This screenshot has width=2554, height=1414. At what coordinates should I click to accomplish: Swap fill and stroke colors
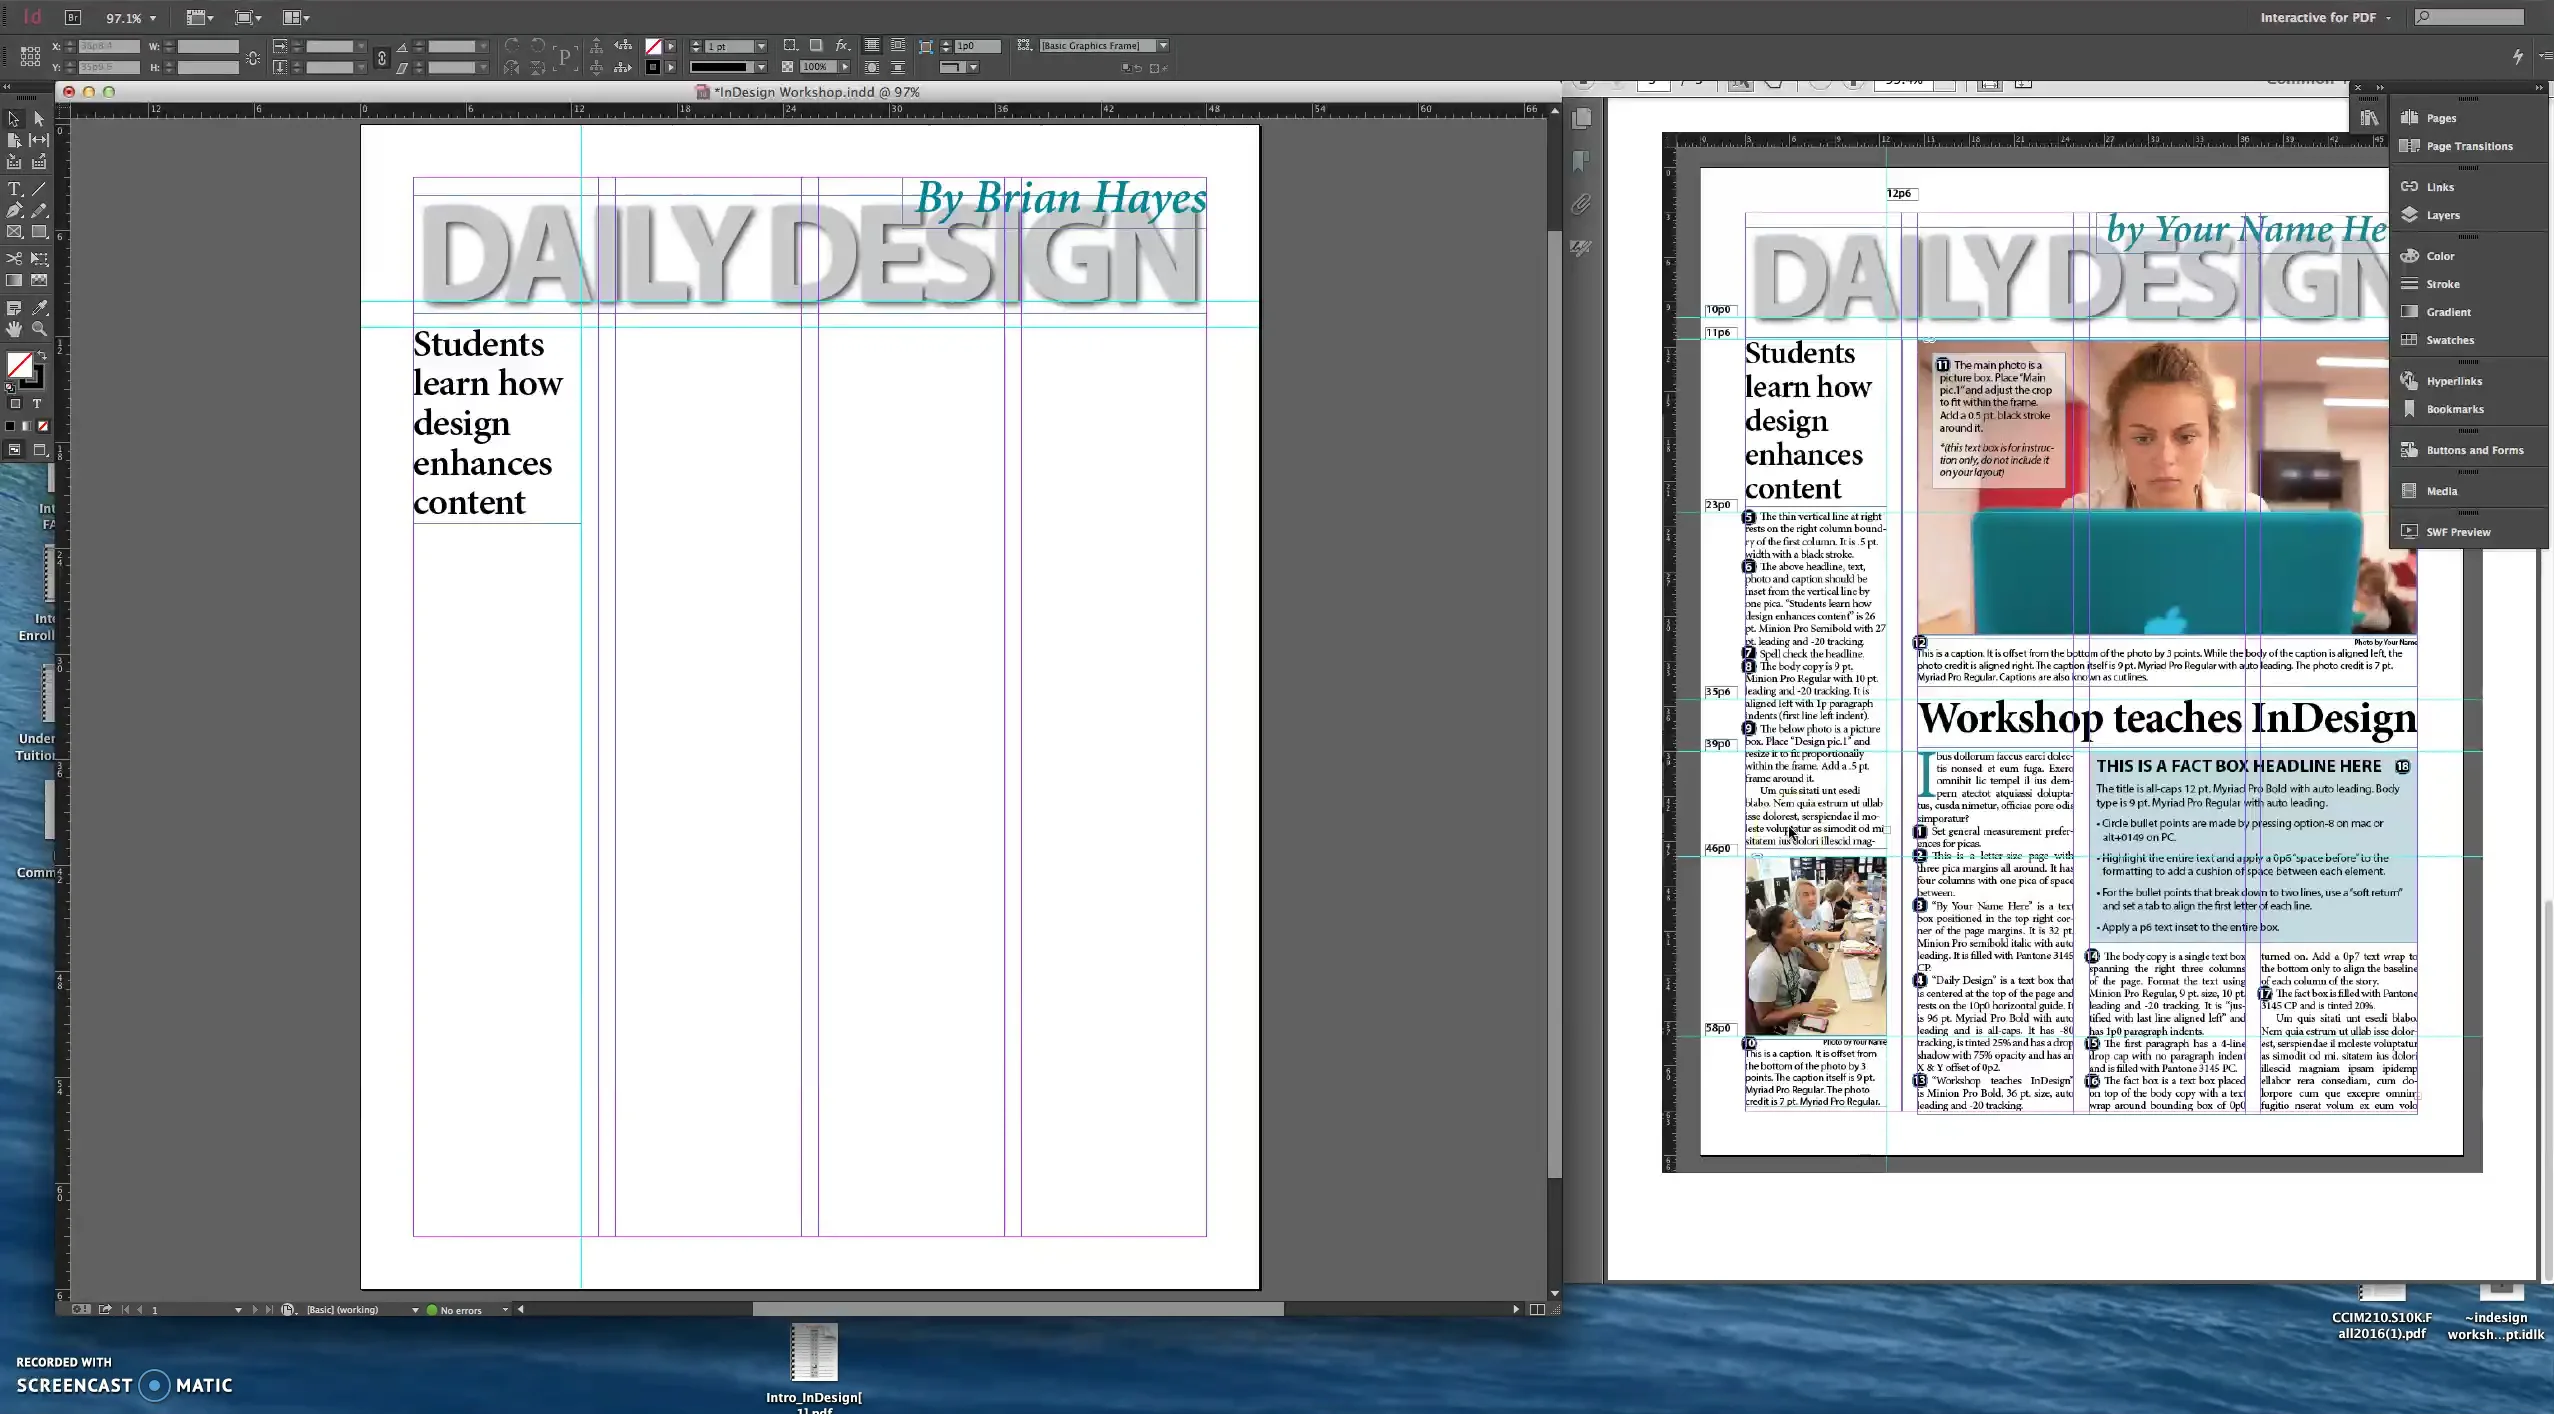pos(43,354)
